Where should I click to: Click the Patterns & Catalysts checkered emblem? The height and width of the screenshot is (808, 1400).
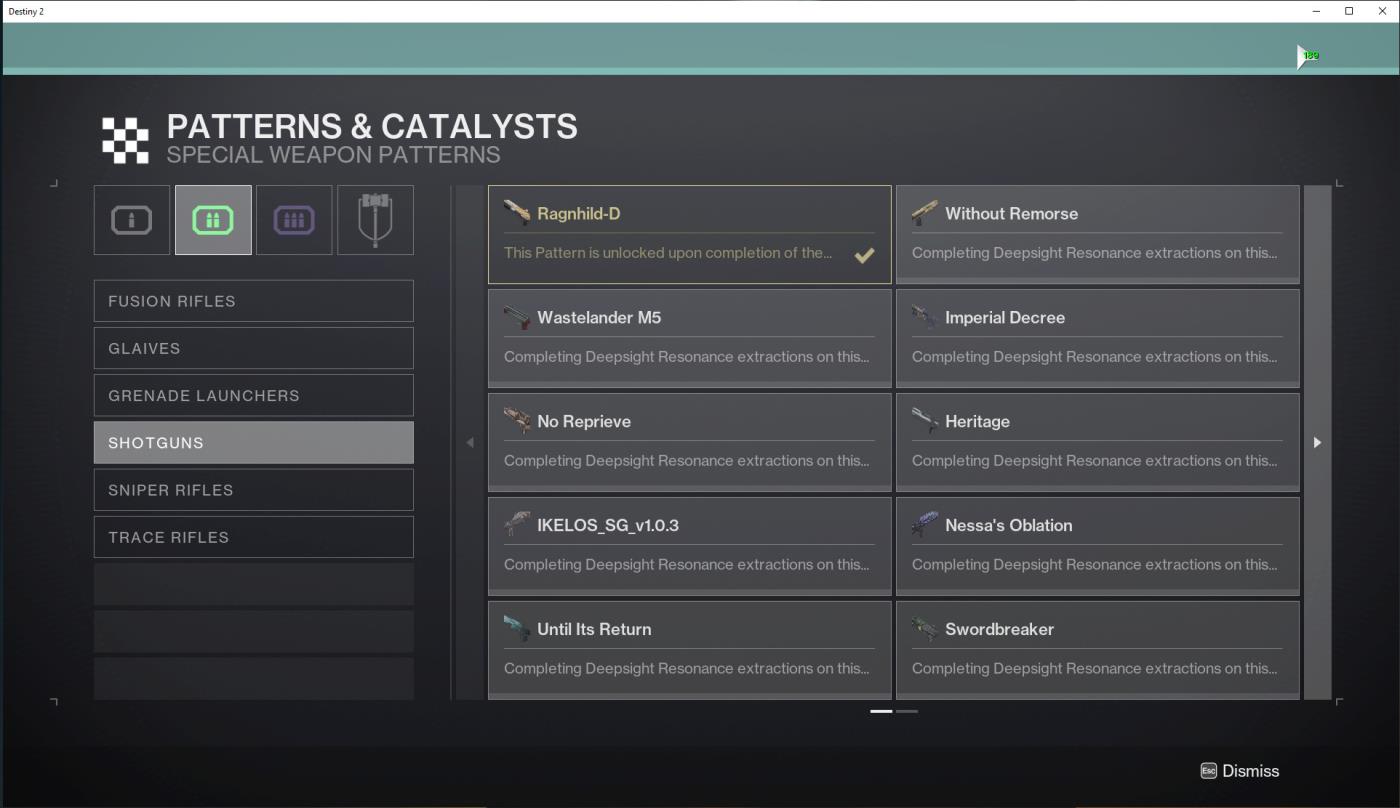pyautogui.click(x=125, y=140)
